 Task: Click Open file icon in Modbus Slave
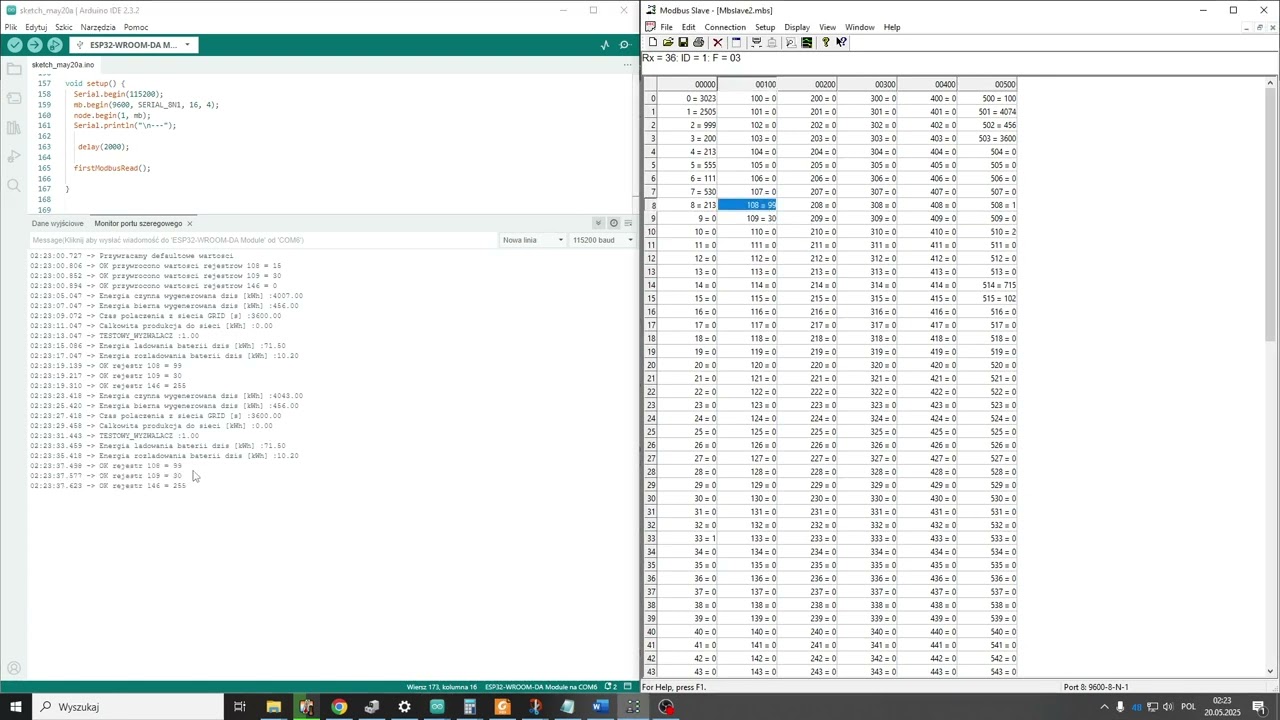pos(668,42)
